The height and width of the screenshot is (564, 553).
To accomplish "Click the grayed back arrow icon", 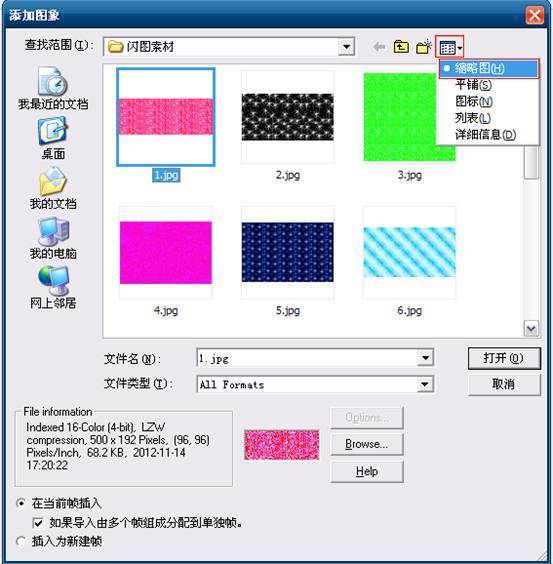I will [x=379, y=47].
